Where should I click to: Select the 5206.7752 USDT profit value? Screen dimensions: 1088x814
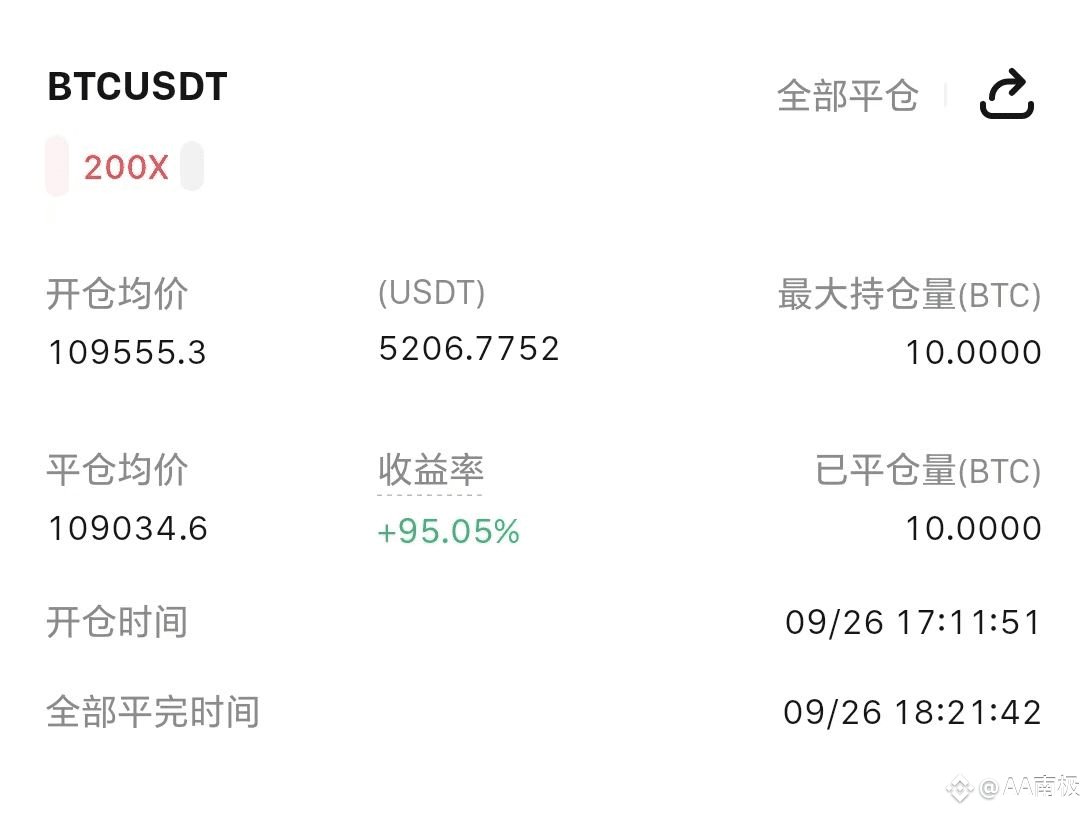(x=469, y=348)
